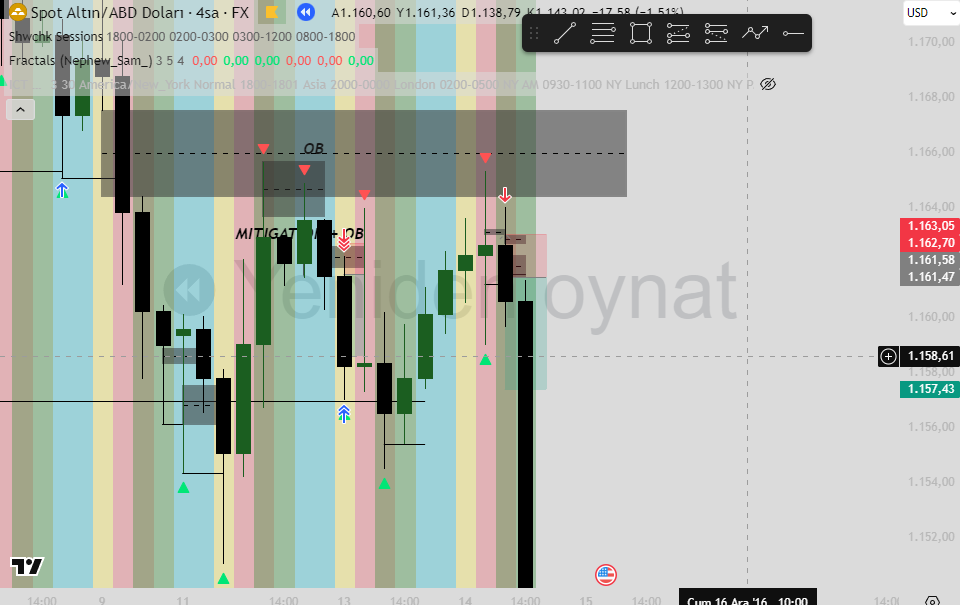This screenshot has height=605, width=960.
Task: Pick the Fib tool with rising dotted diagonal
Action: pyautogui.click(x=678, y=33)
